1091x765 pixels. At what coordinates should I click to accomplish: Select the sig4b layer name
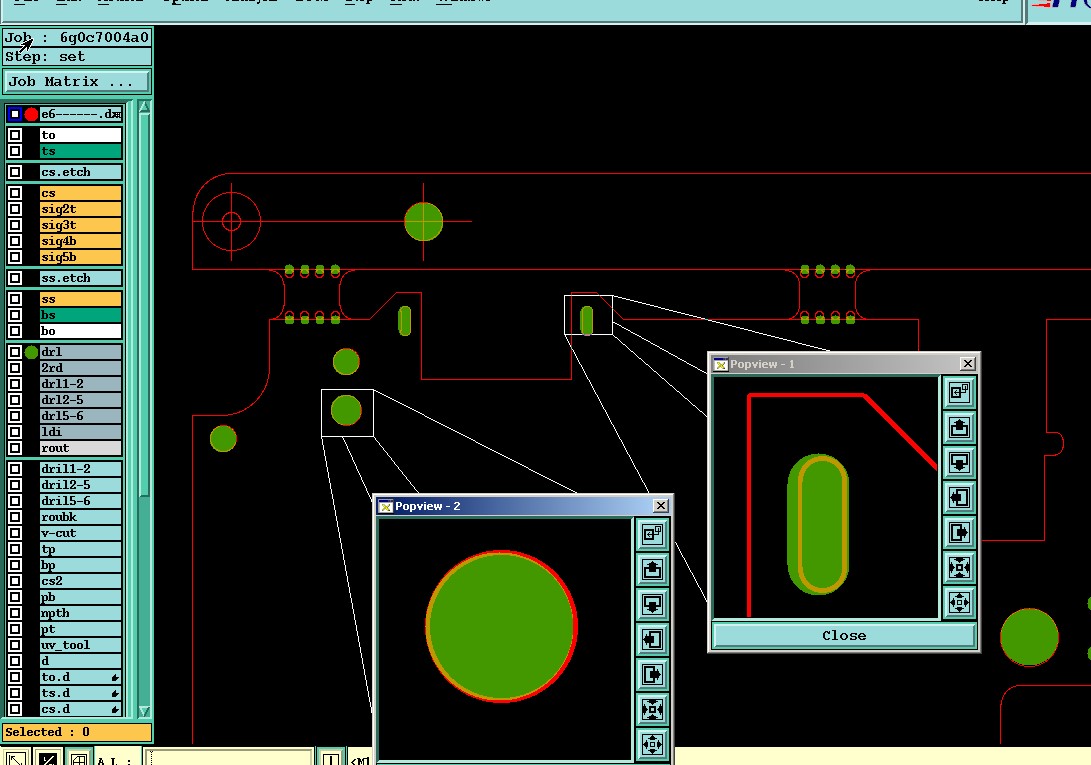(x=81, y=241)
